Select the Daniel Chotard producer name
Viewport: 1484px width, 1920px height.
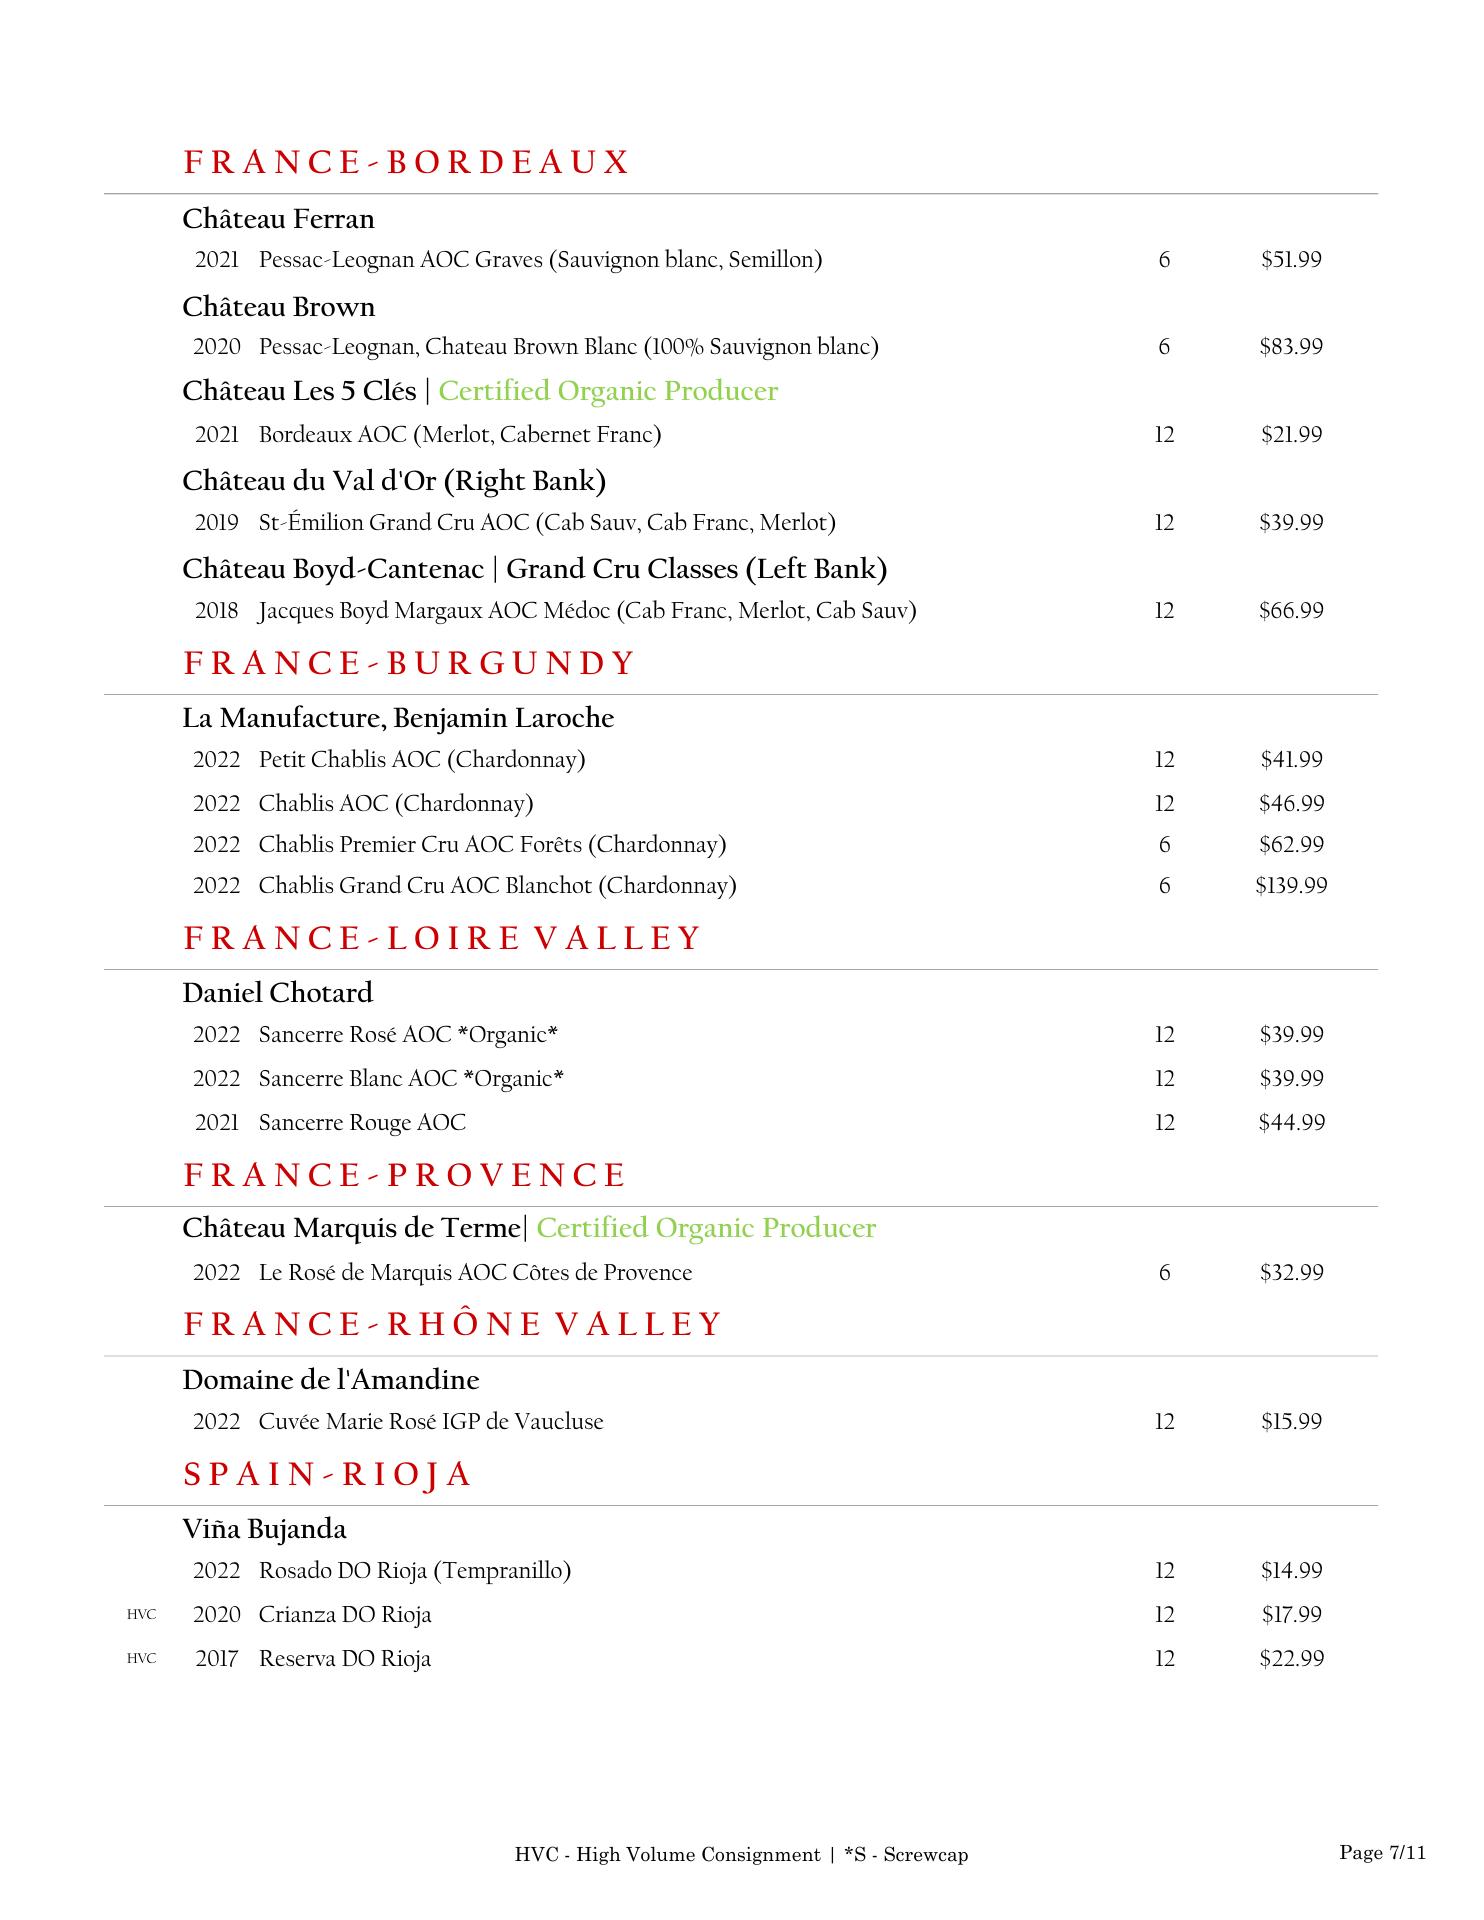pyautogui.click(x=277, y=993)
